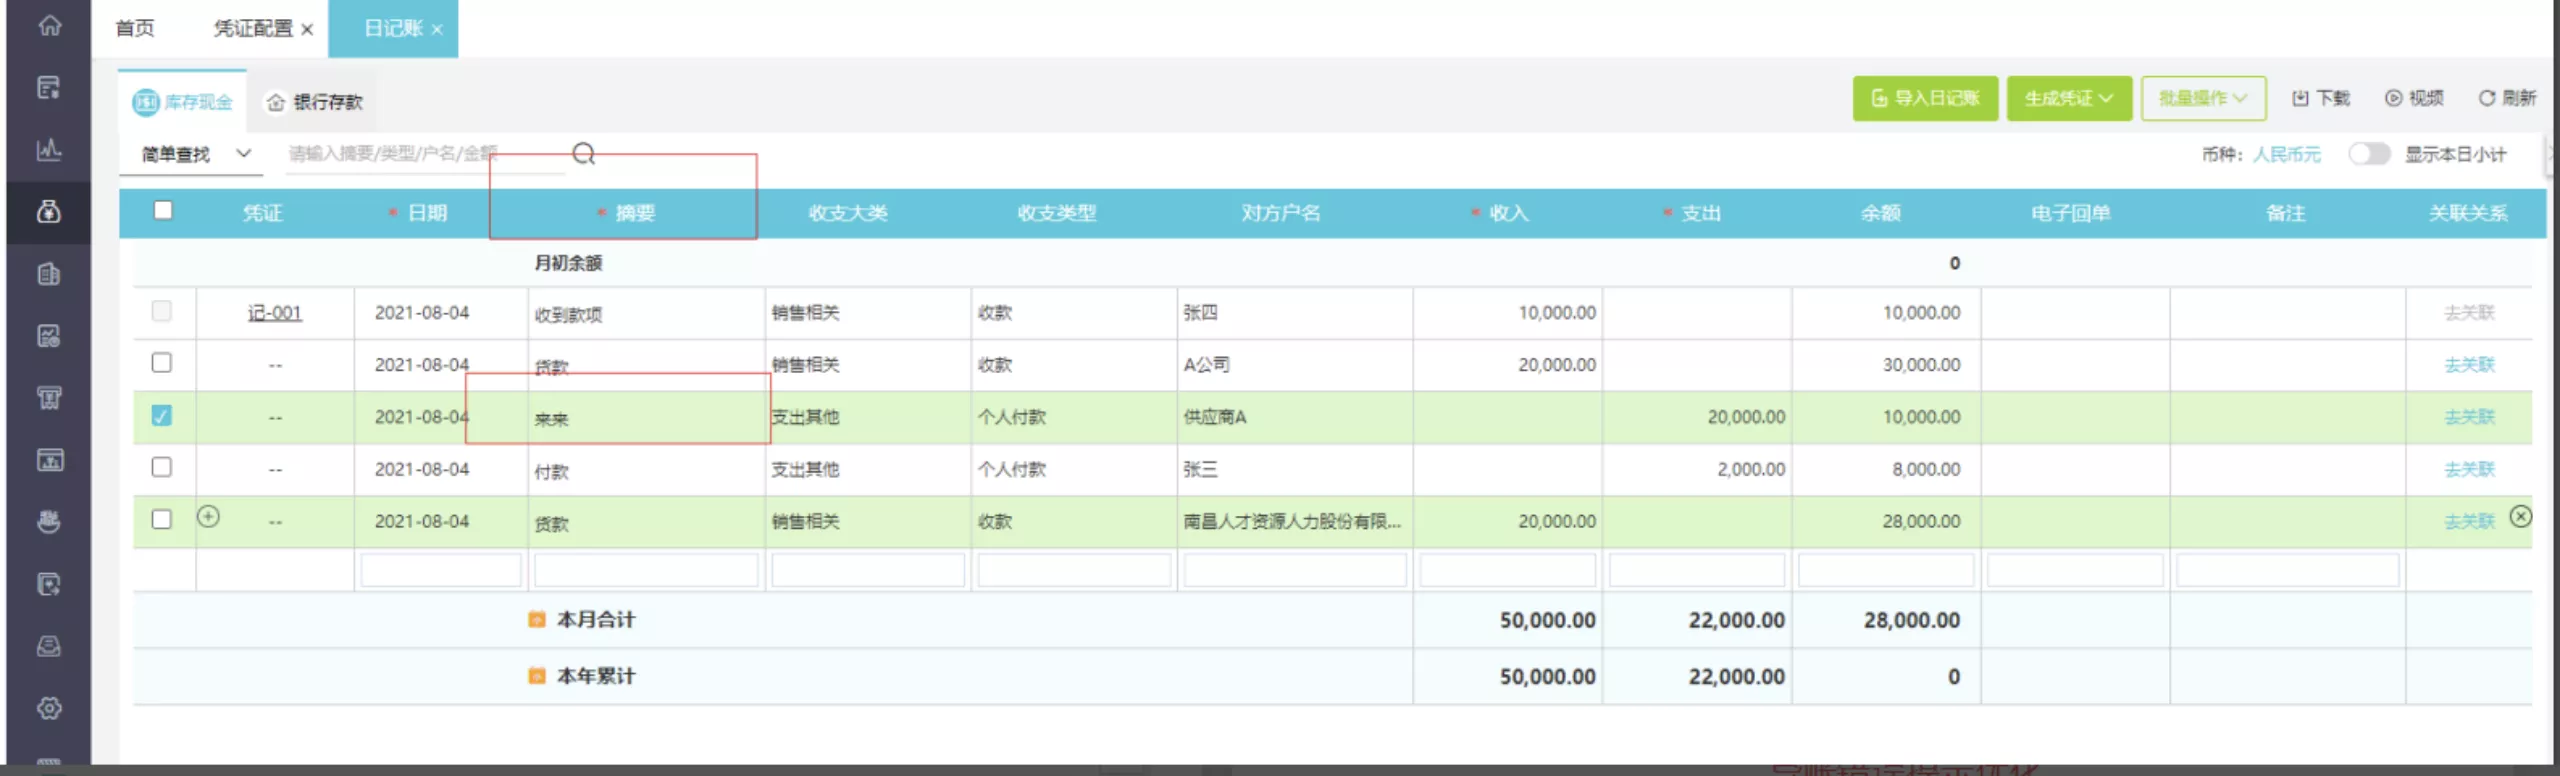Click the empty 收入 input in the new row
The height and width of the screenshot is (776, 2560).
1507,570
